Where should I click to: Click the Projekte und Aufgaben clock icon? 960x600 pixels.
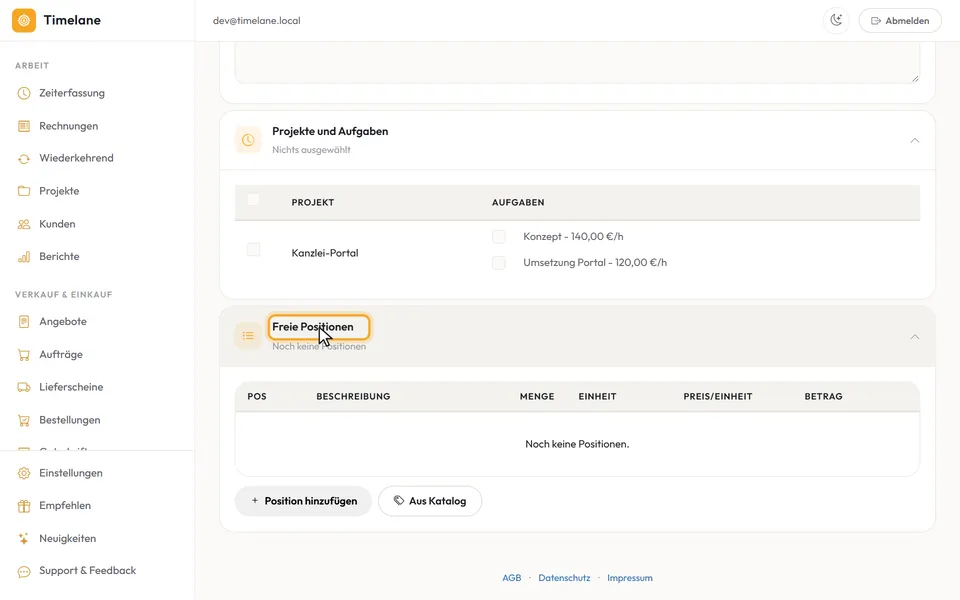tap(248, 140)
